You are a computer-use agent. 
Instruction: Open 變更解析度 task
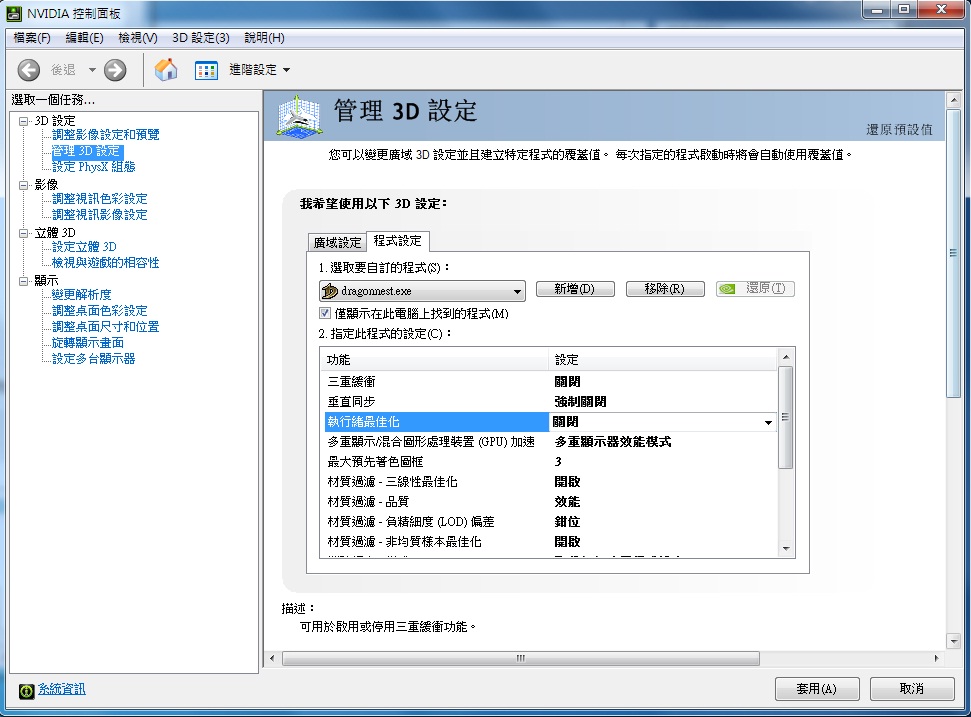pos(81,295)
